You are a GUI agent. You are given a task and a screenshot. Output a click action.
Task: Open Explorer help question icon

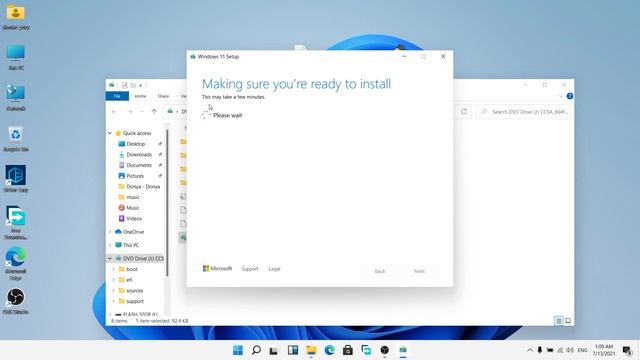(570, 96)
